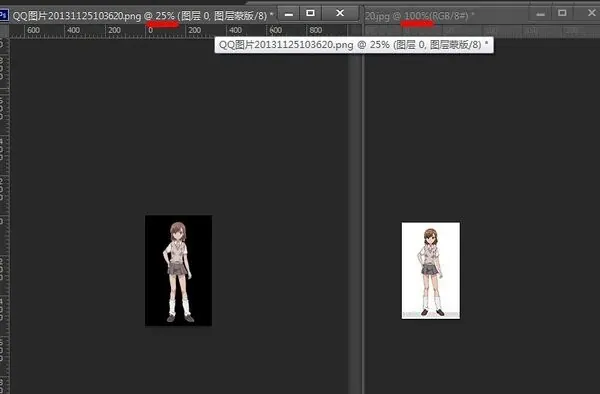The image size is (600, 394).
Task: Activate the 20.jpg @ 100% document title bar
Action: (420, 16)
